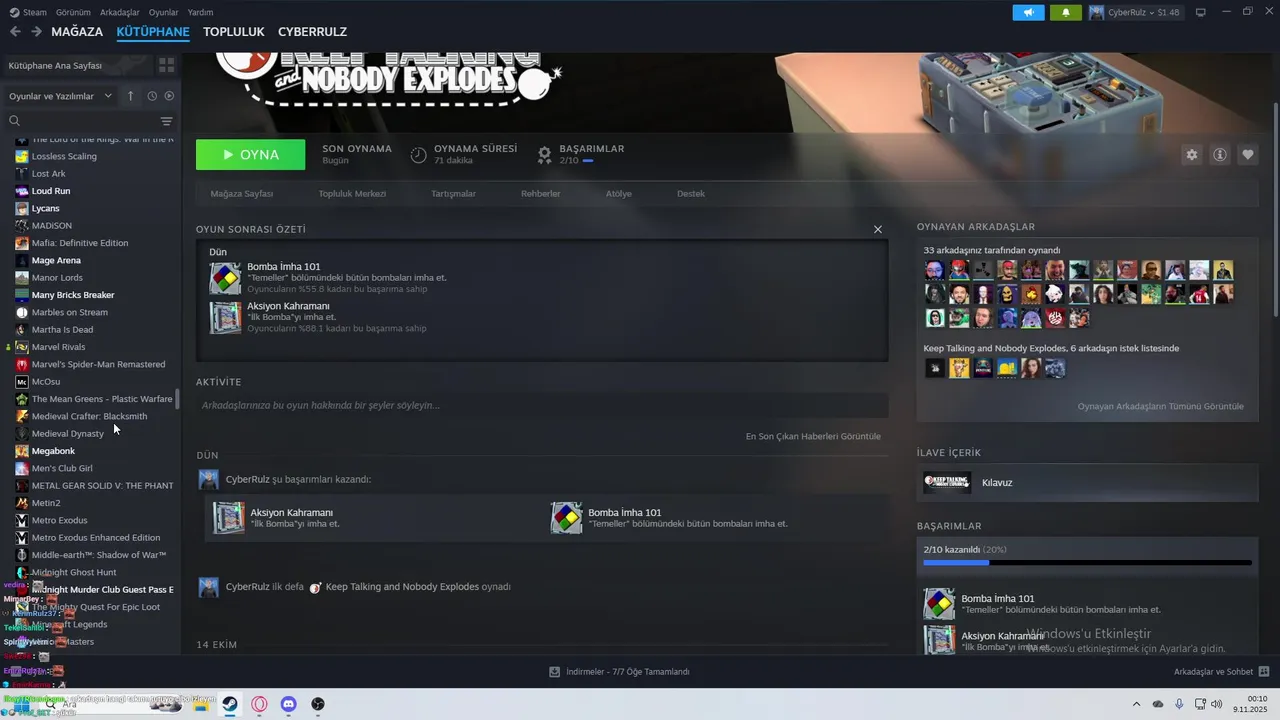
Task: Open Topluluk Merkezi link
Action: click(352, 194)
